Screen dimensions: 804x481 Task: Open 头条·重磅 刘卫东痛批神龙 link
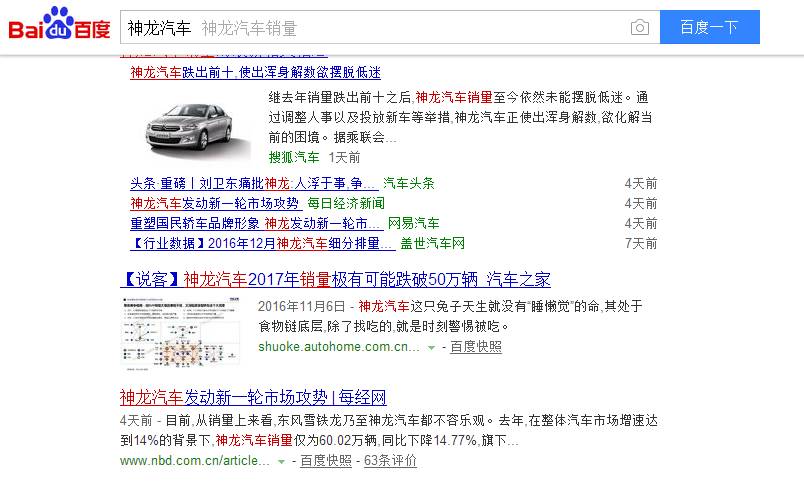click(254, 183)
